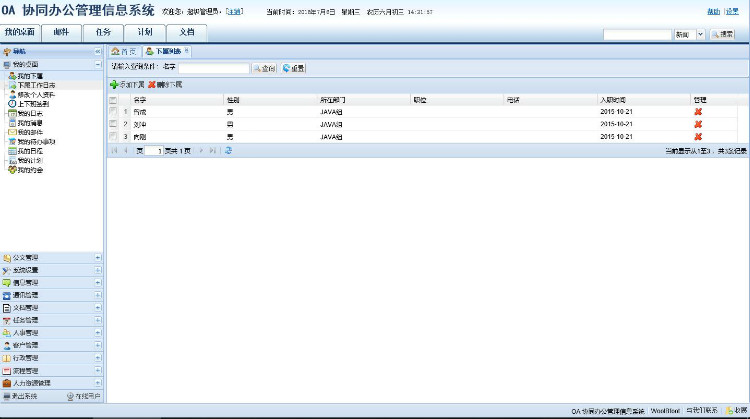The height and width of the screenshot is (419, 750).
Task: Switch to the 首页 tab
Action: point(124,51)
